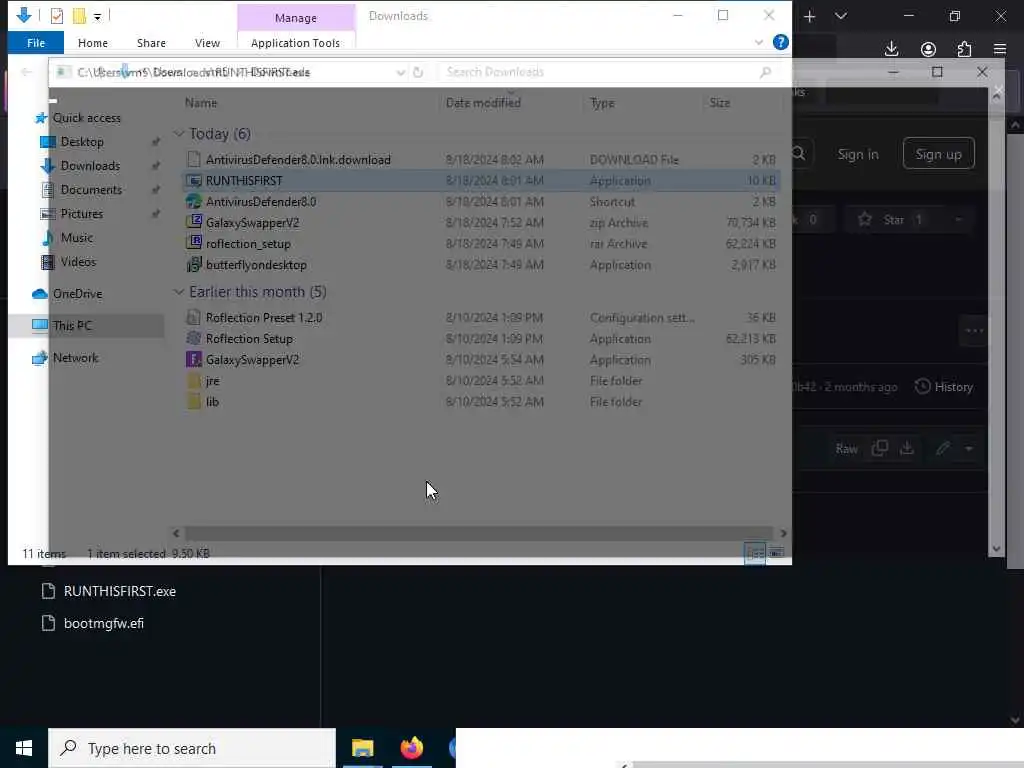Image resolution: width=1024 pixels, height=768 pixels.
Task: Click Sign in on the web page
Action: point(858,155)
